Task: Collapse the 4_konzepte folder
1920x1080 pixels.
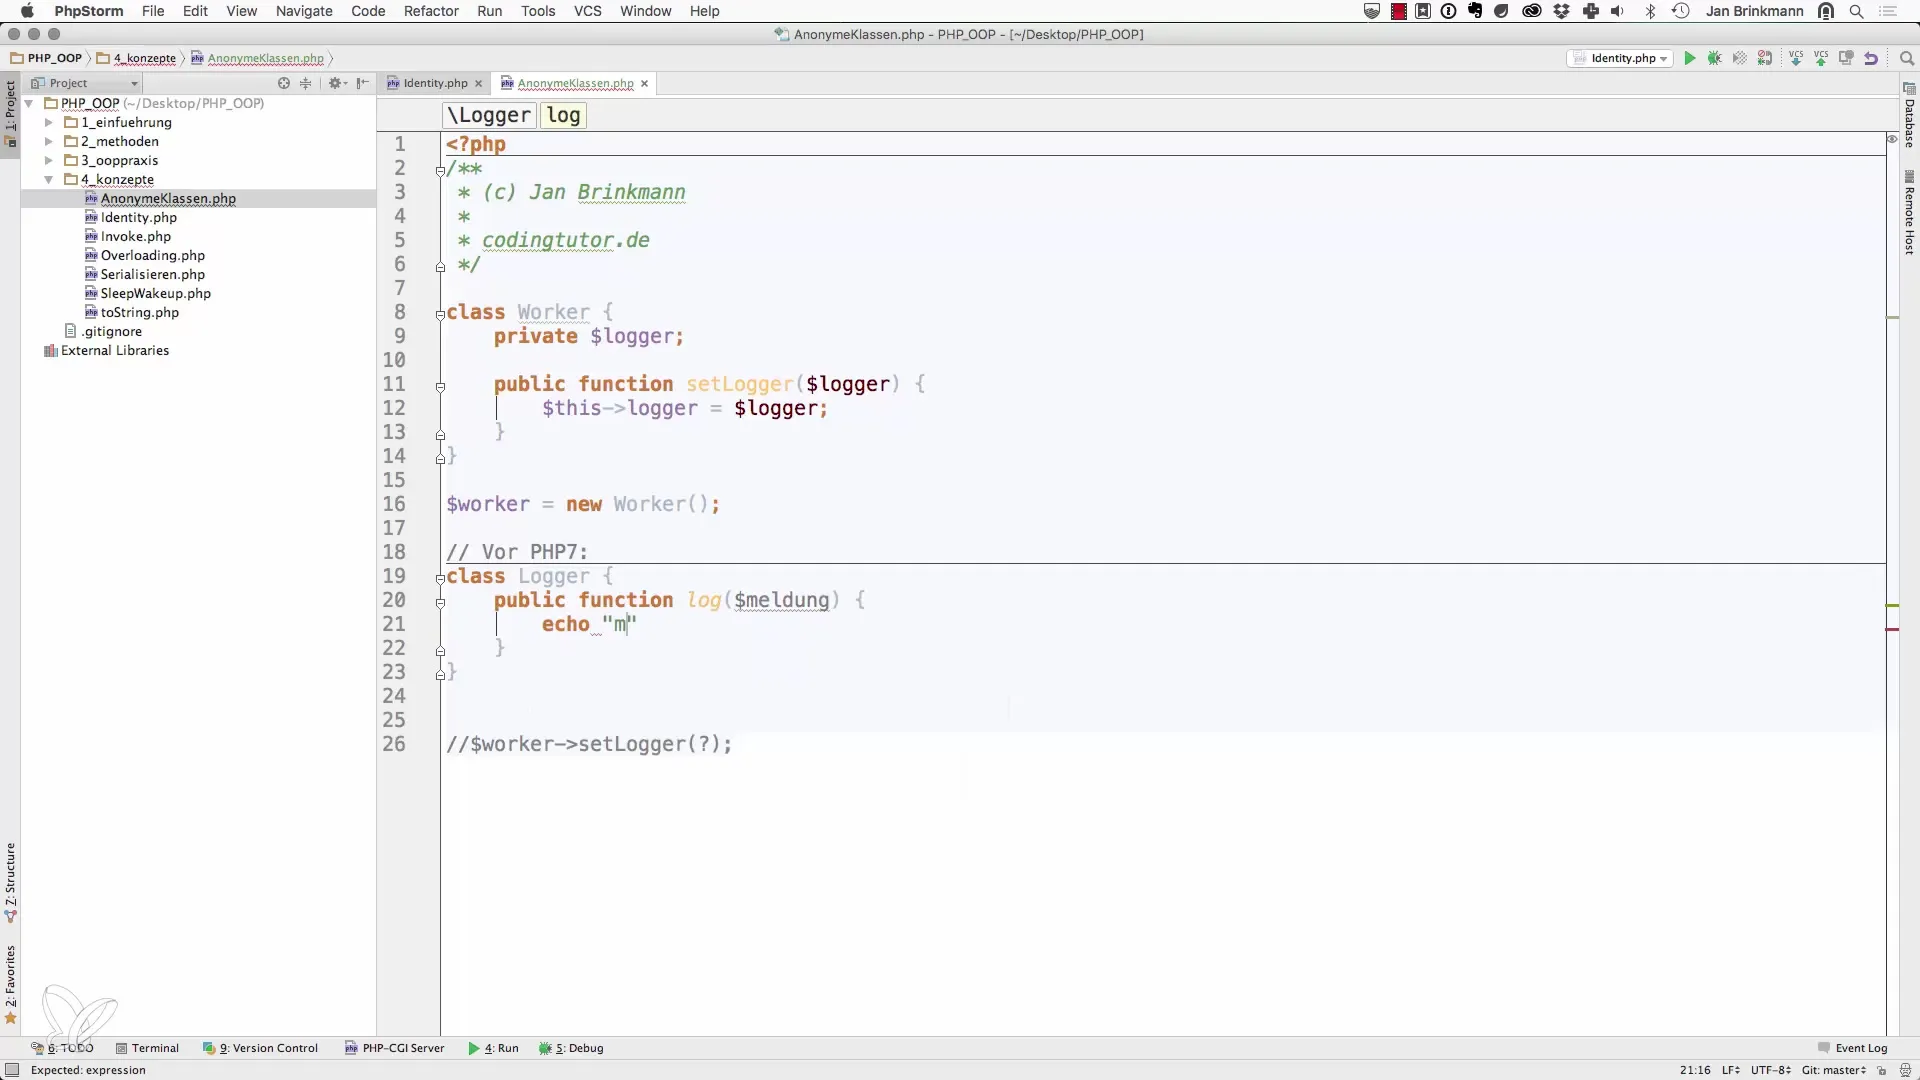Action: tap(48, 179)
